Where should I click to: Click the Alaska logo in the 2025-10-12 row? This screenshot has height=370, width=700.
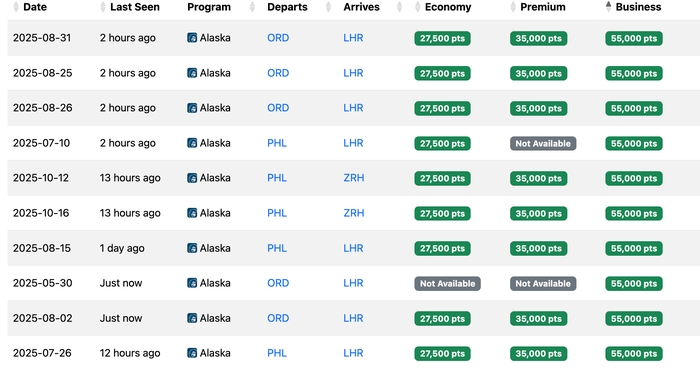tap(192, 178)
